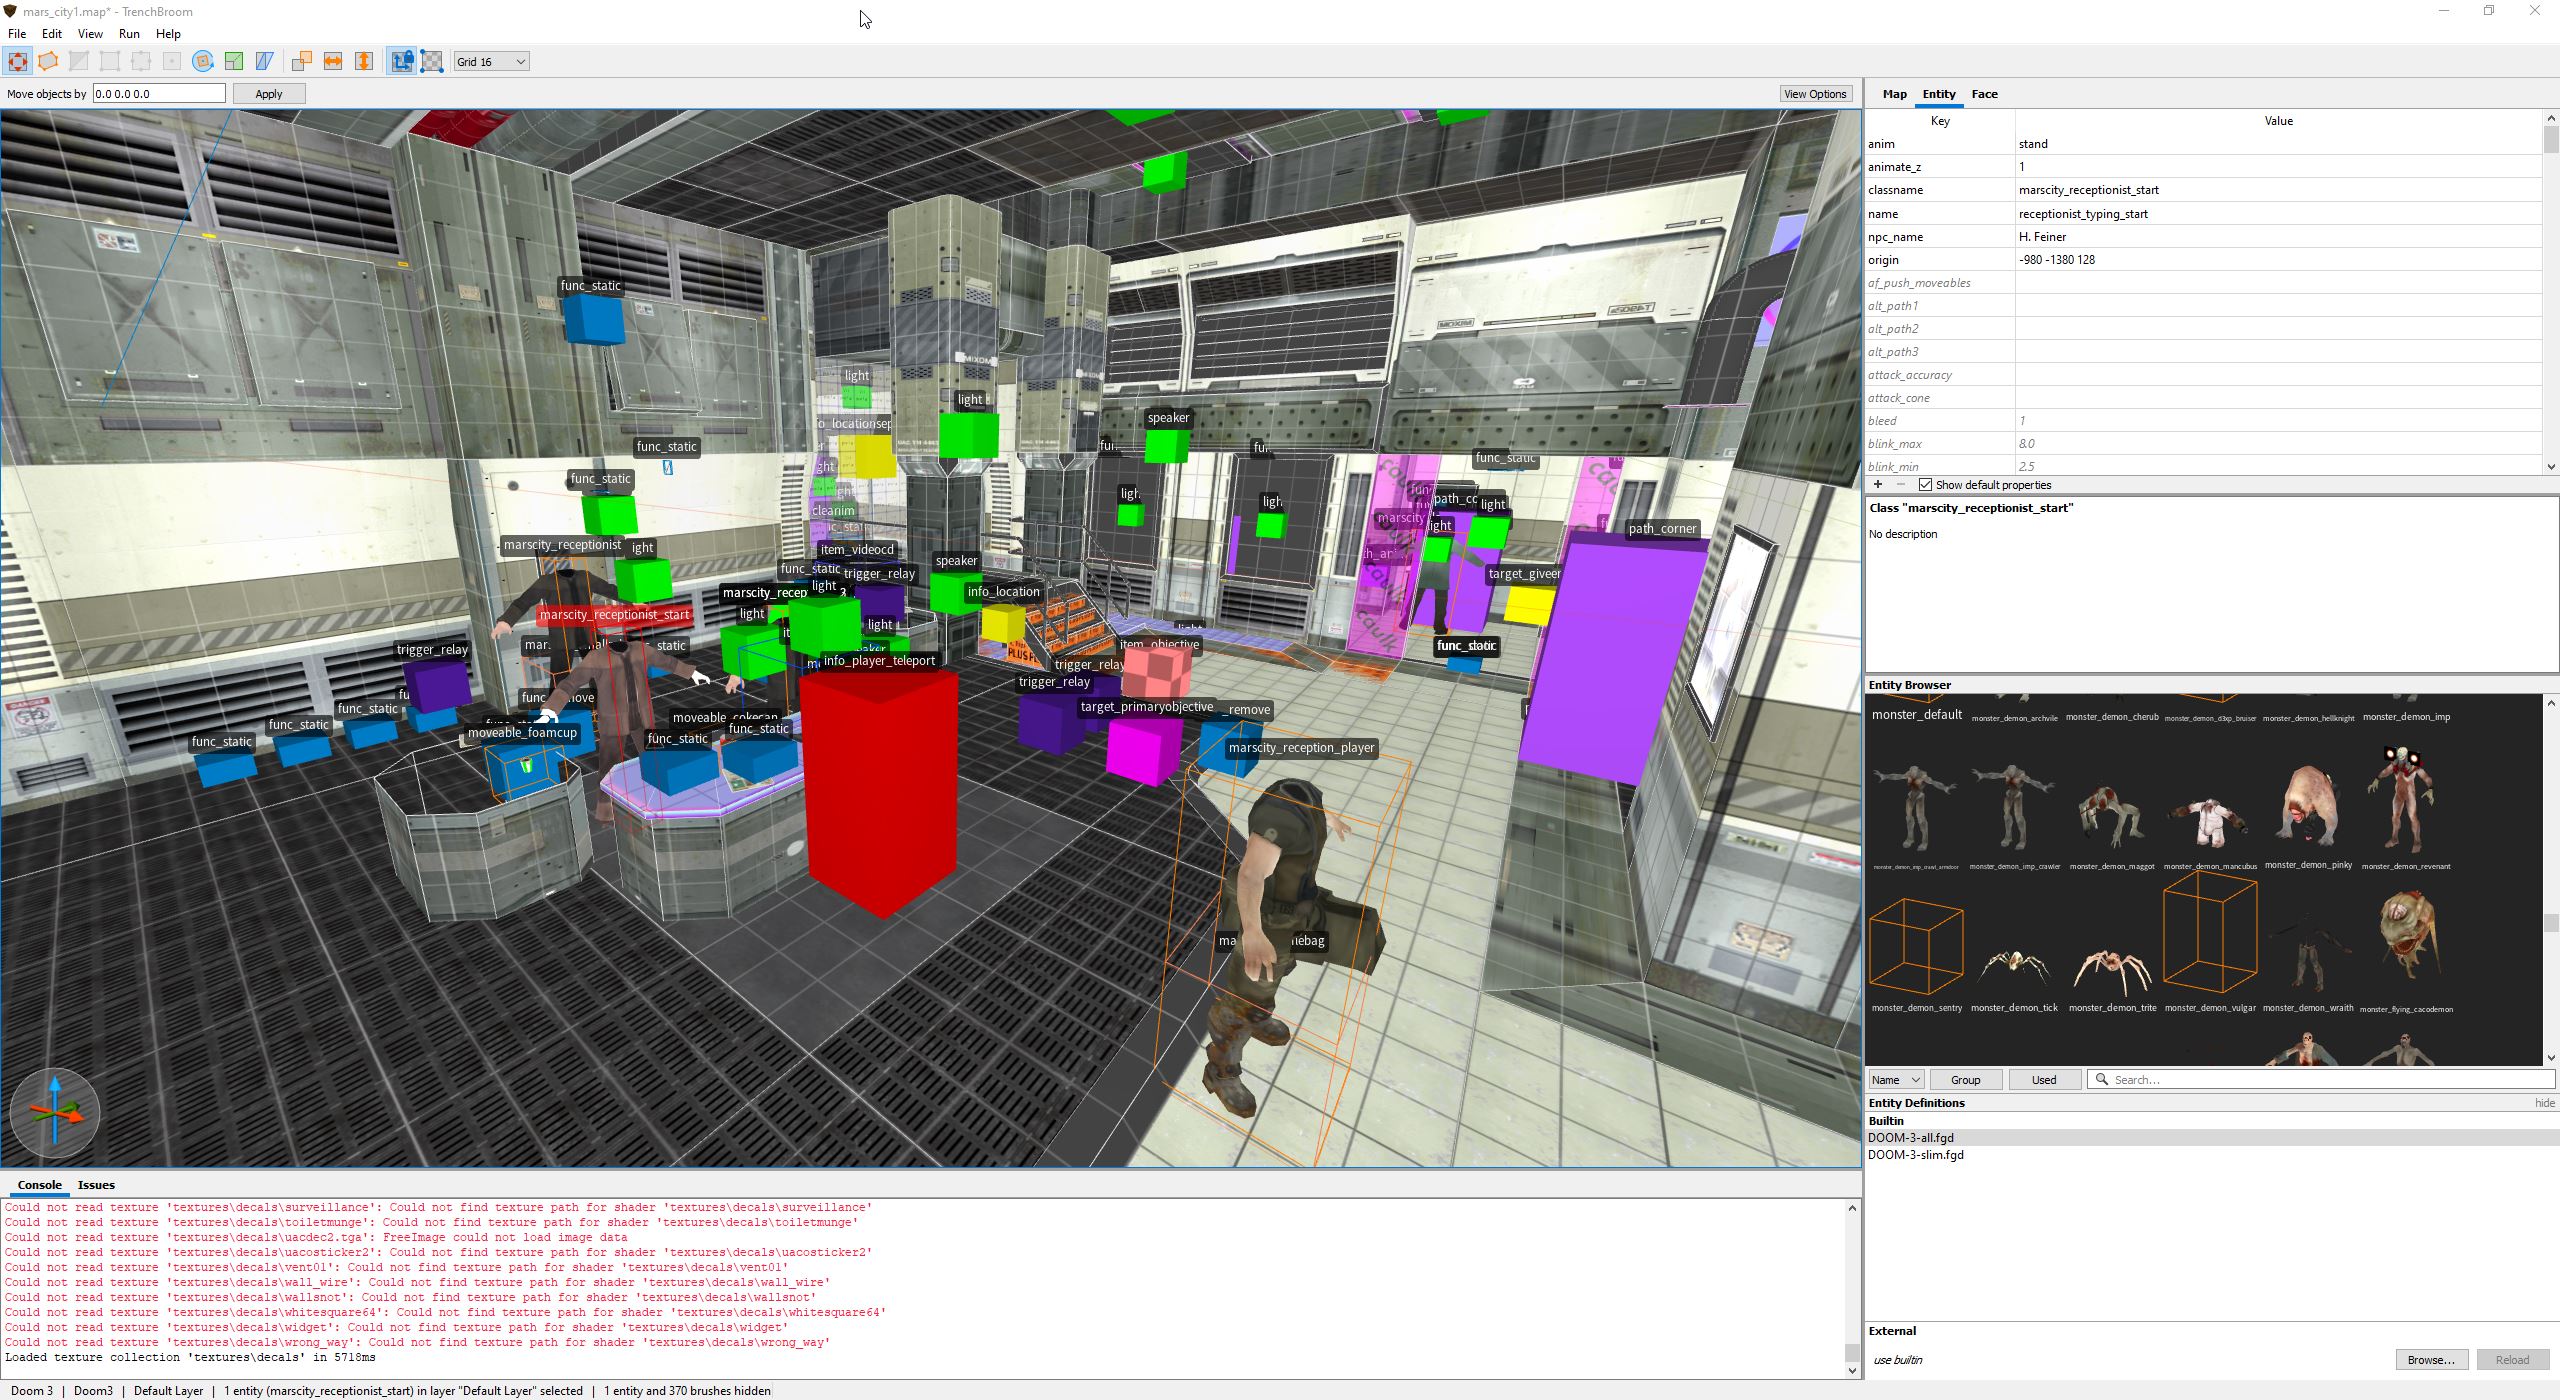Select the scale objects tool
The image size is (2560, 1400).
click(234, 62)
